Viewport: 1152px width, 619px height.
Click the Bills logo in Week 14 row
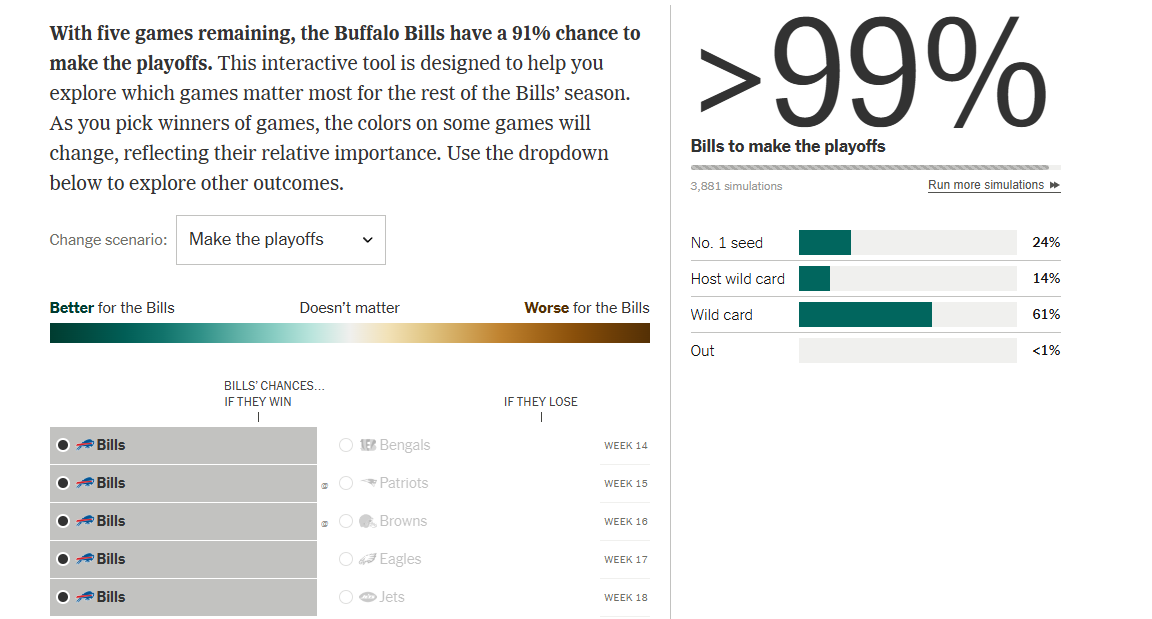[x=85, y=445]
